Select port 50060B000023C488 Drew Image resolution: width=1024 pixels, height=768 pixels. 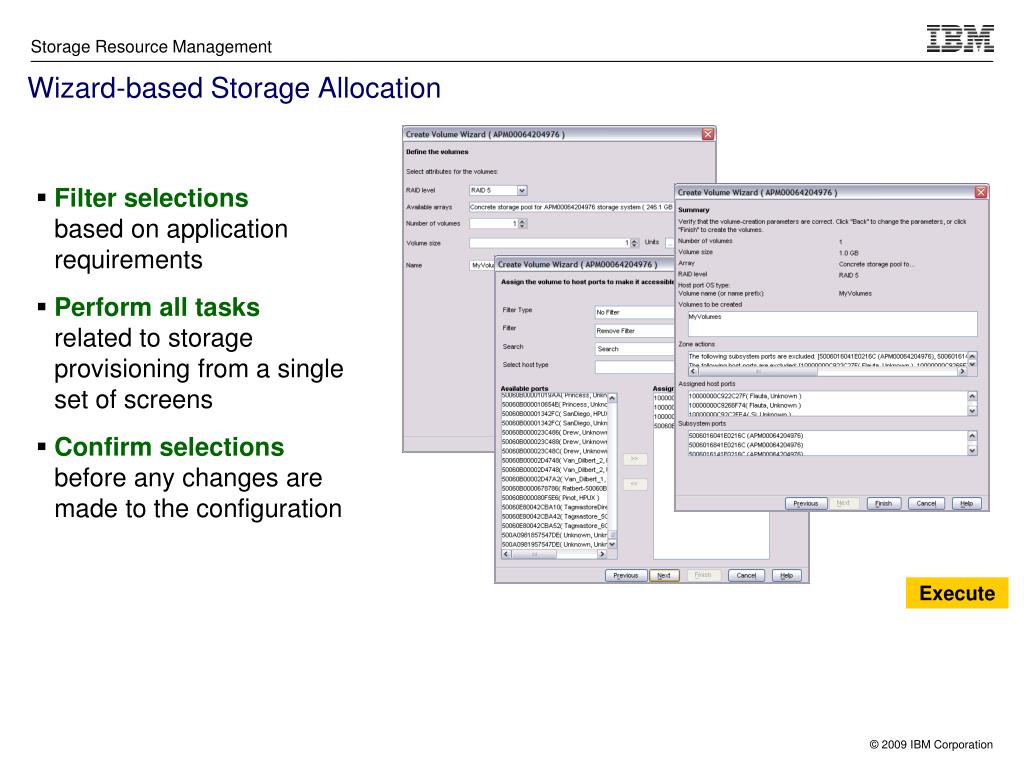tap(554, 441)
